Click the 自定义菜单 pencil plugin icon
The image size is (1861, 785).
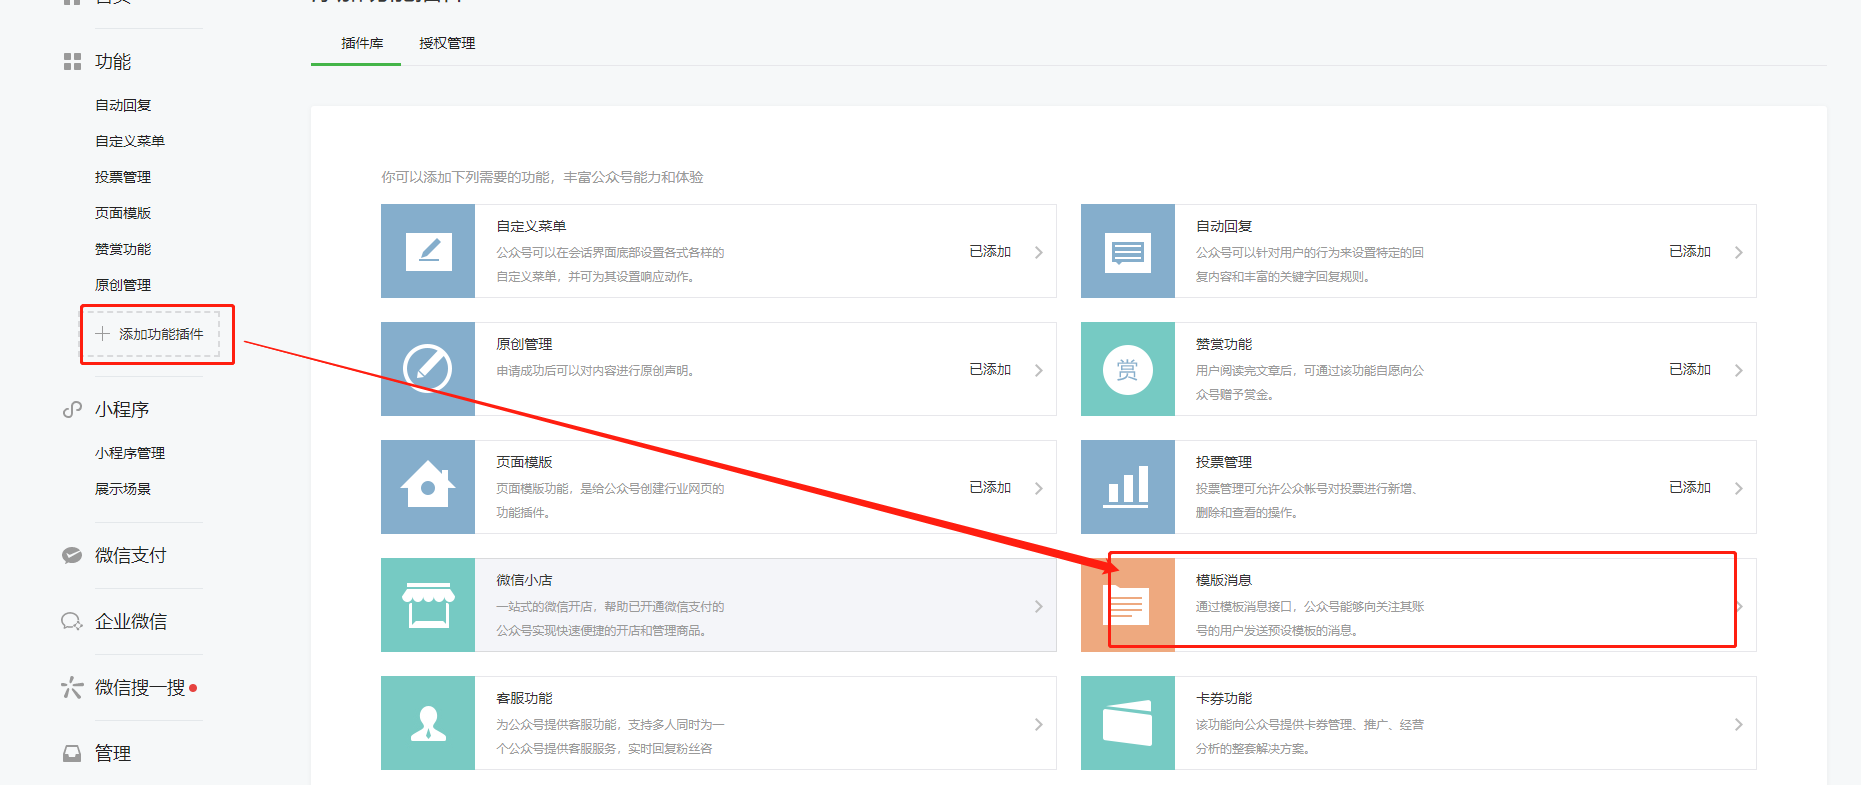[428, 251]
